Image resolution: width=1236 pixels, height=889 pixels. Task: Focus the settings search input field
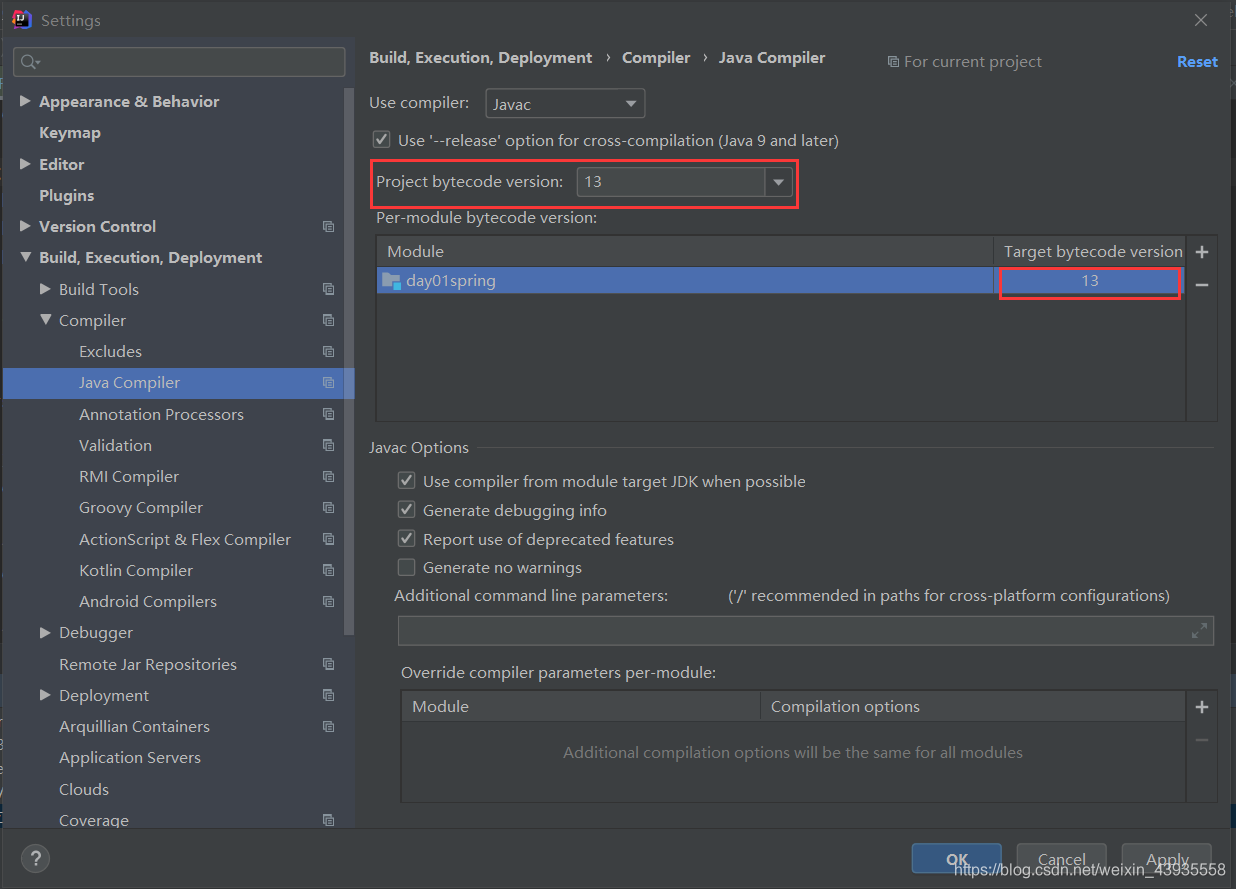(x=179, y=62)
